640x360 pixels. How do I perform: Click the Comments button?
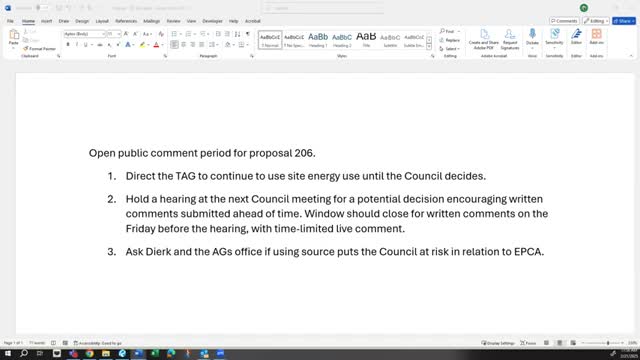click(x=564, y=21)
